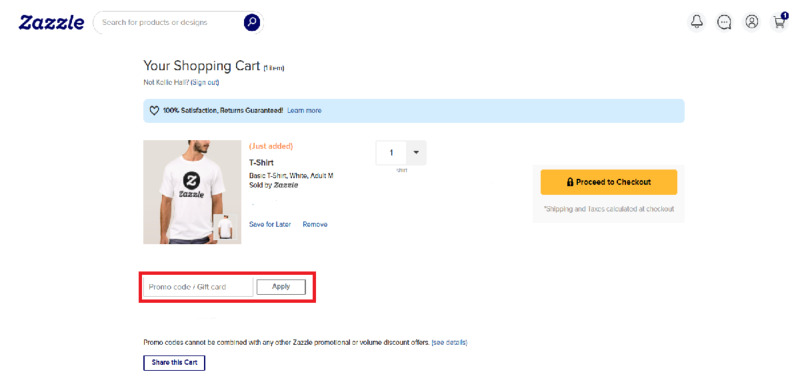Expand the quantity dropdown arrow
798x391 pixels.
point(416,153)
